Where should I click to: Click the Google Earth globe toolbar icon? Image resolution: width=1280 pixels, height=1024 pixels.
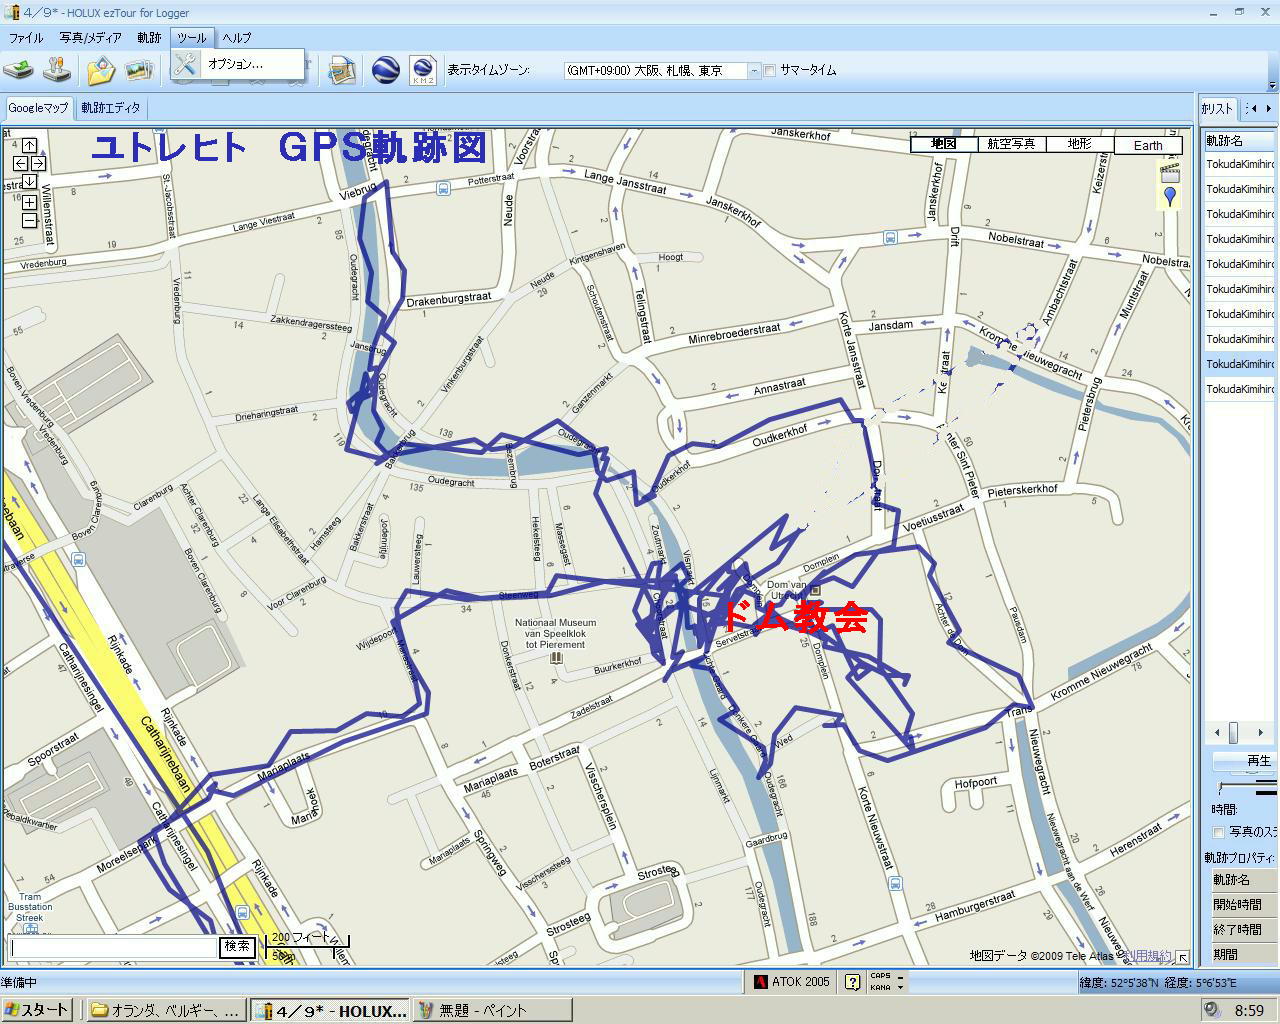point(386,69)
